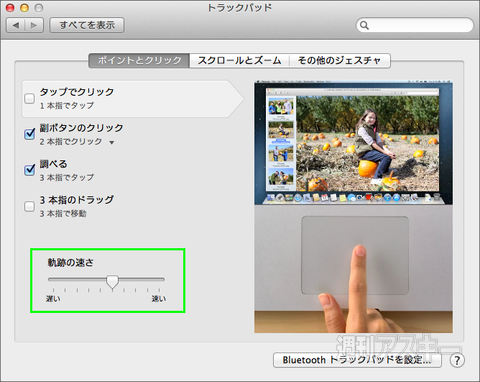Disable the 調べる checkbox
Screen dimensions: 480x382
pos(29,170)
